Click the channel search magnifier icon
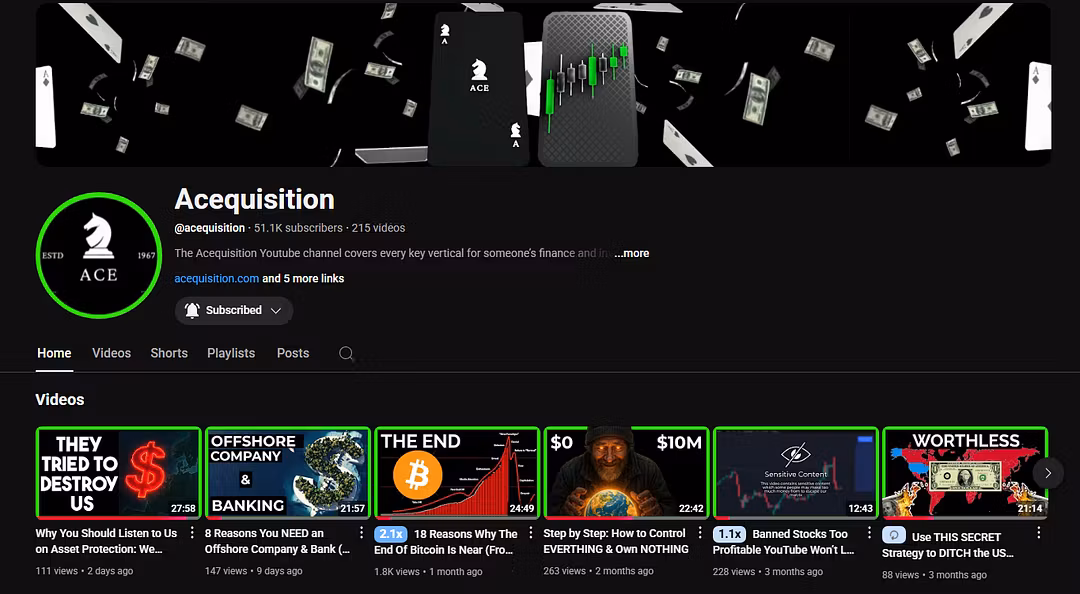 point(346,354)
